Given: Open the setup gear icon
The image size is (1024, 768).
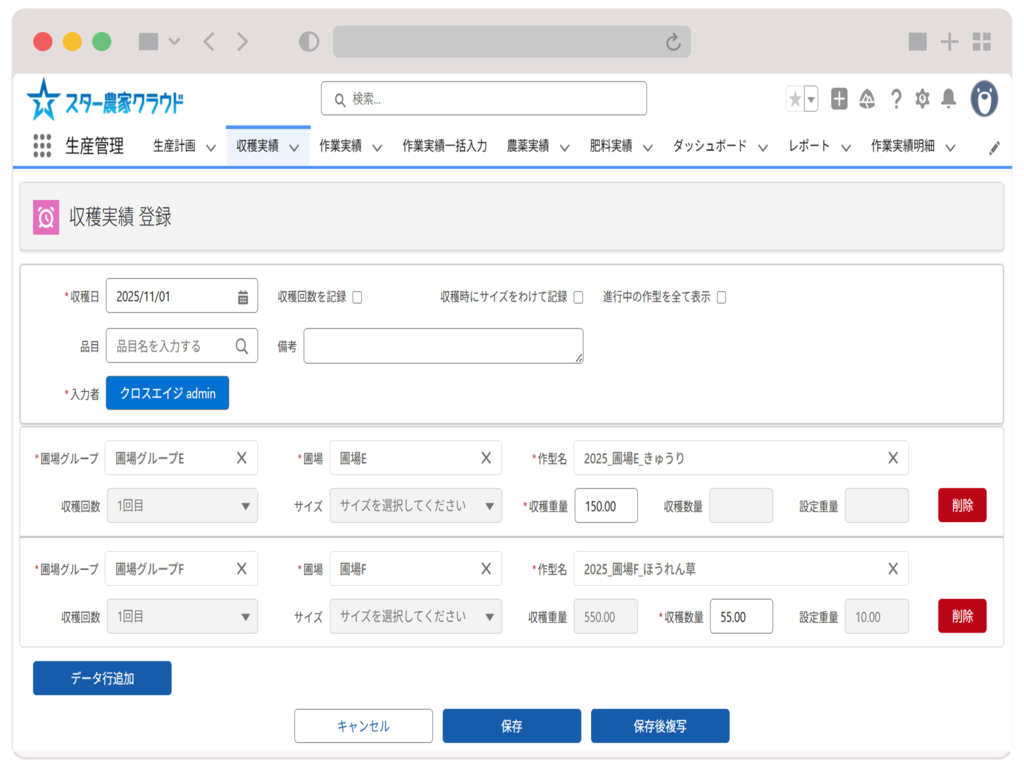Looking at the screenshot, I should [x=922, y=98].
